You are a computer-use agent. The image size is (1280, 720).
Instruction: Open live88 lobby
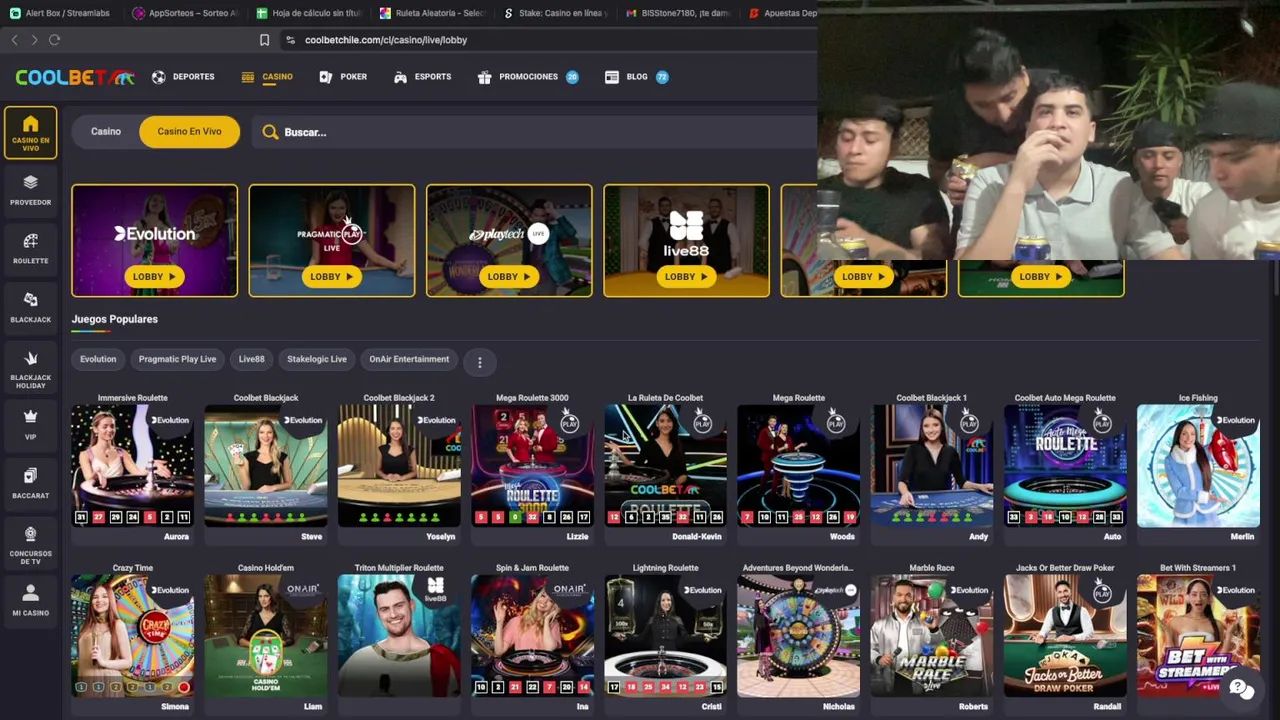[686, 241]
